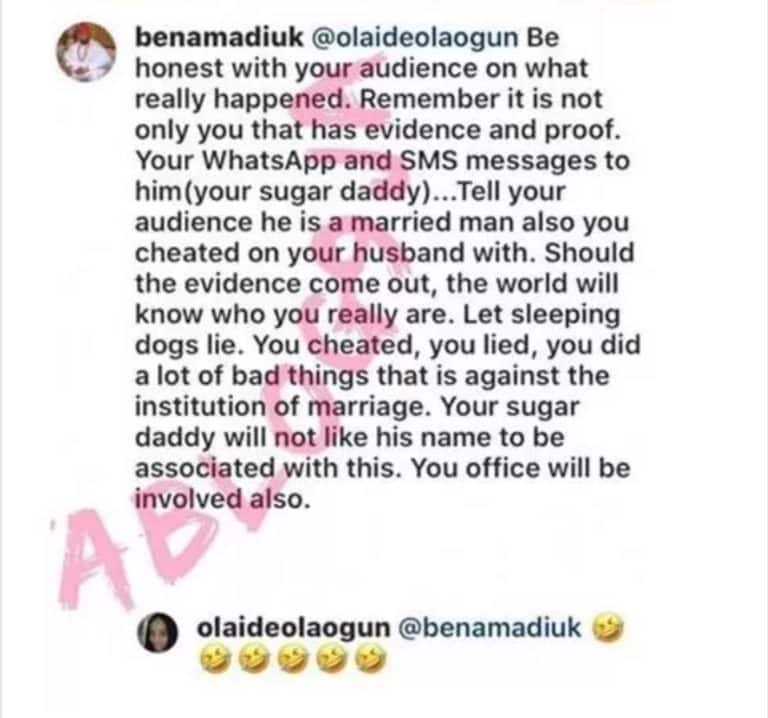Open benamadiuk's profile picture
This screenshot has width=768, height=718.
(x=87, y=52)
